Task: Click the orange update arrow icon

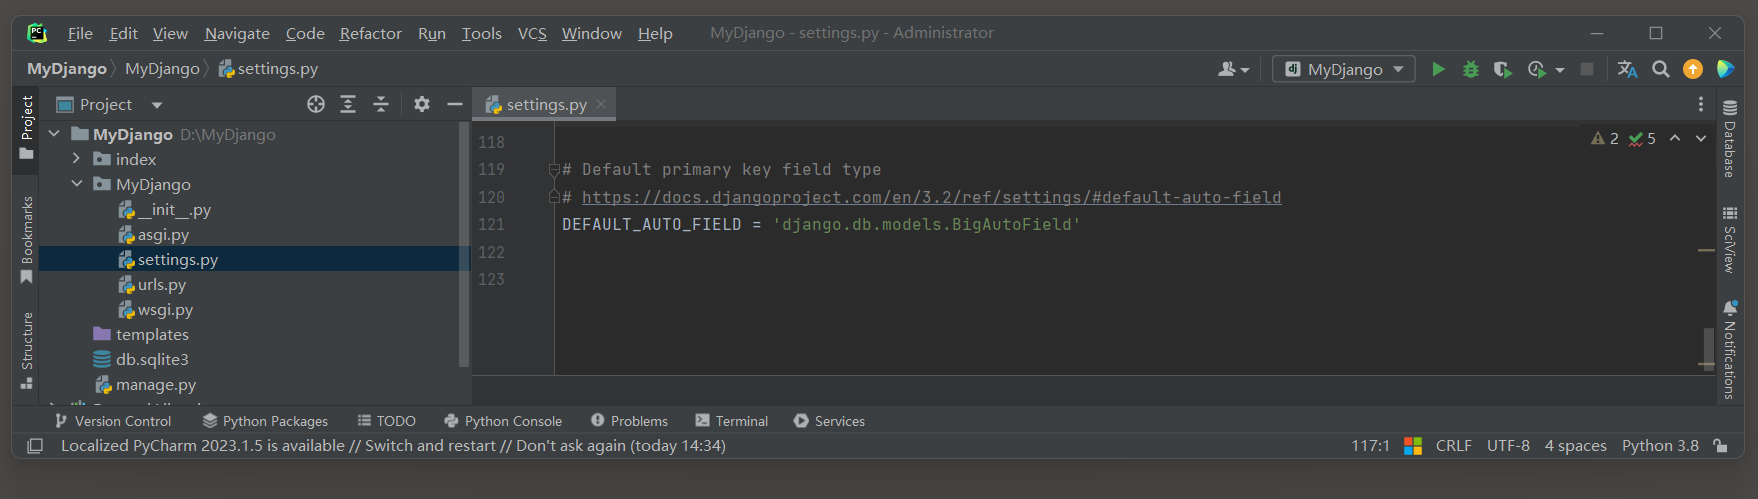Action: coord(1693,69)
